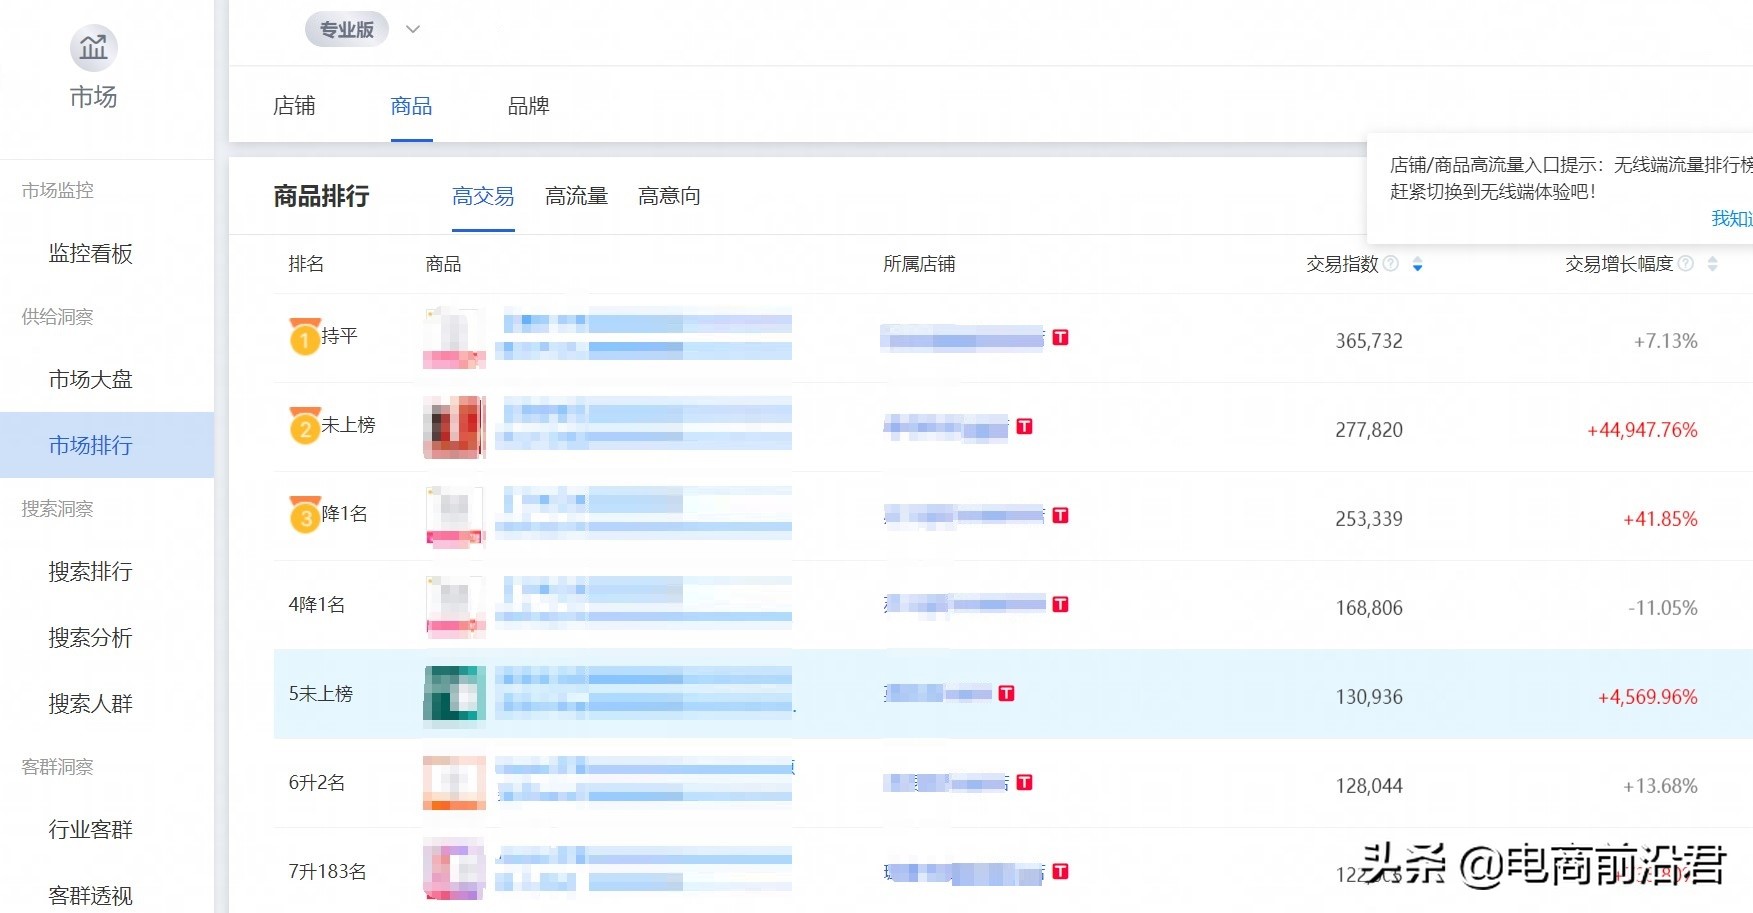1753x913 pixels.
Task: Click Tmall badge on fifth row's store
Action: tap(1007, 694)
